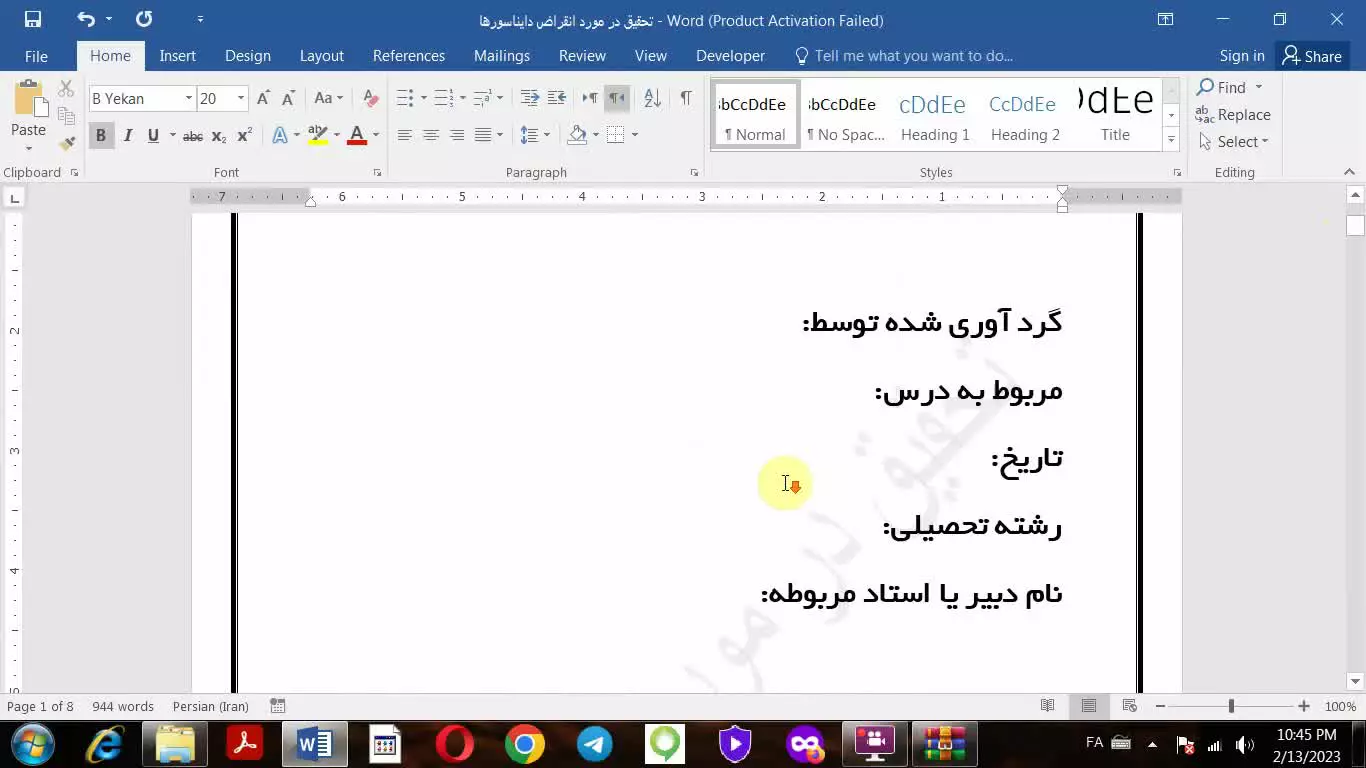
Task: Click the Save icon in the title bar
Action: [32, 19]
